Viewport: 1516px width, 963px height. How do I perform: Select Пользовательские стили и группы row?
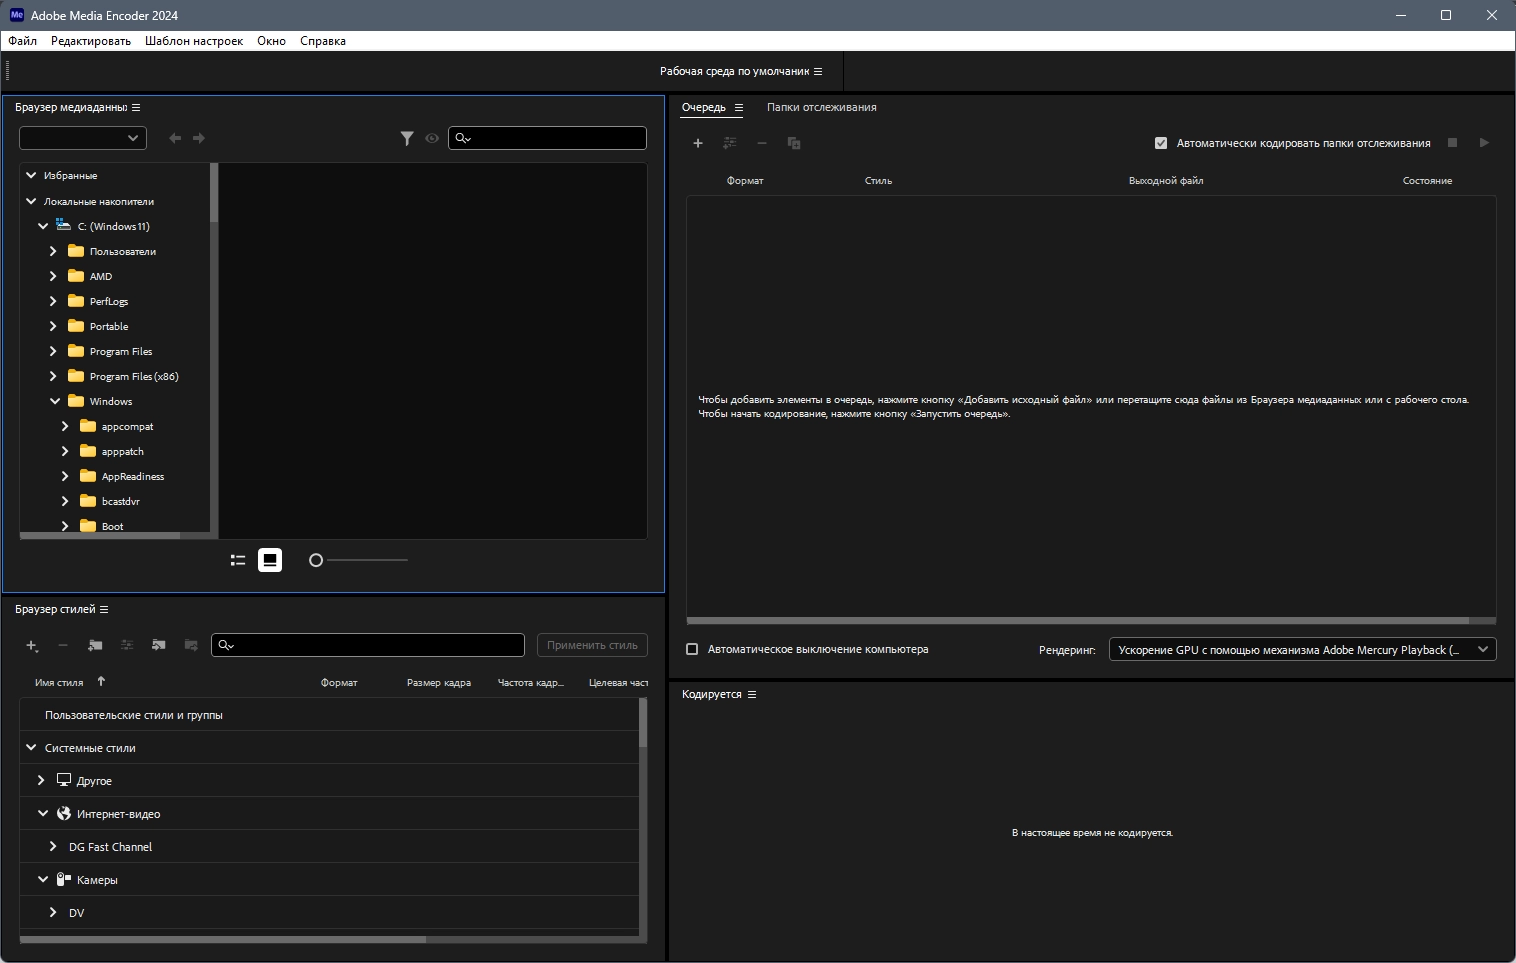pyautogui.click(x=329, y=715)
